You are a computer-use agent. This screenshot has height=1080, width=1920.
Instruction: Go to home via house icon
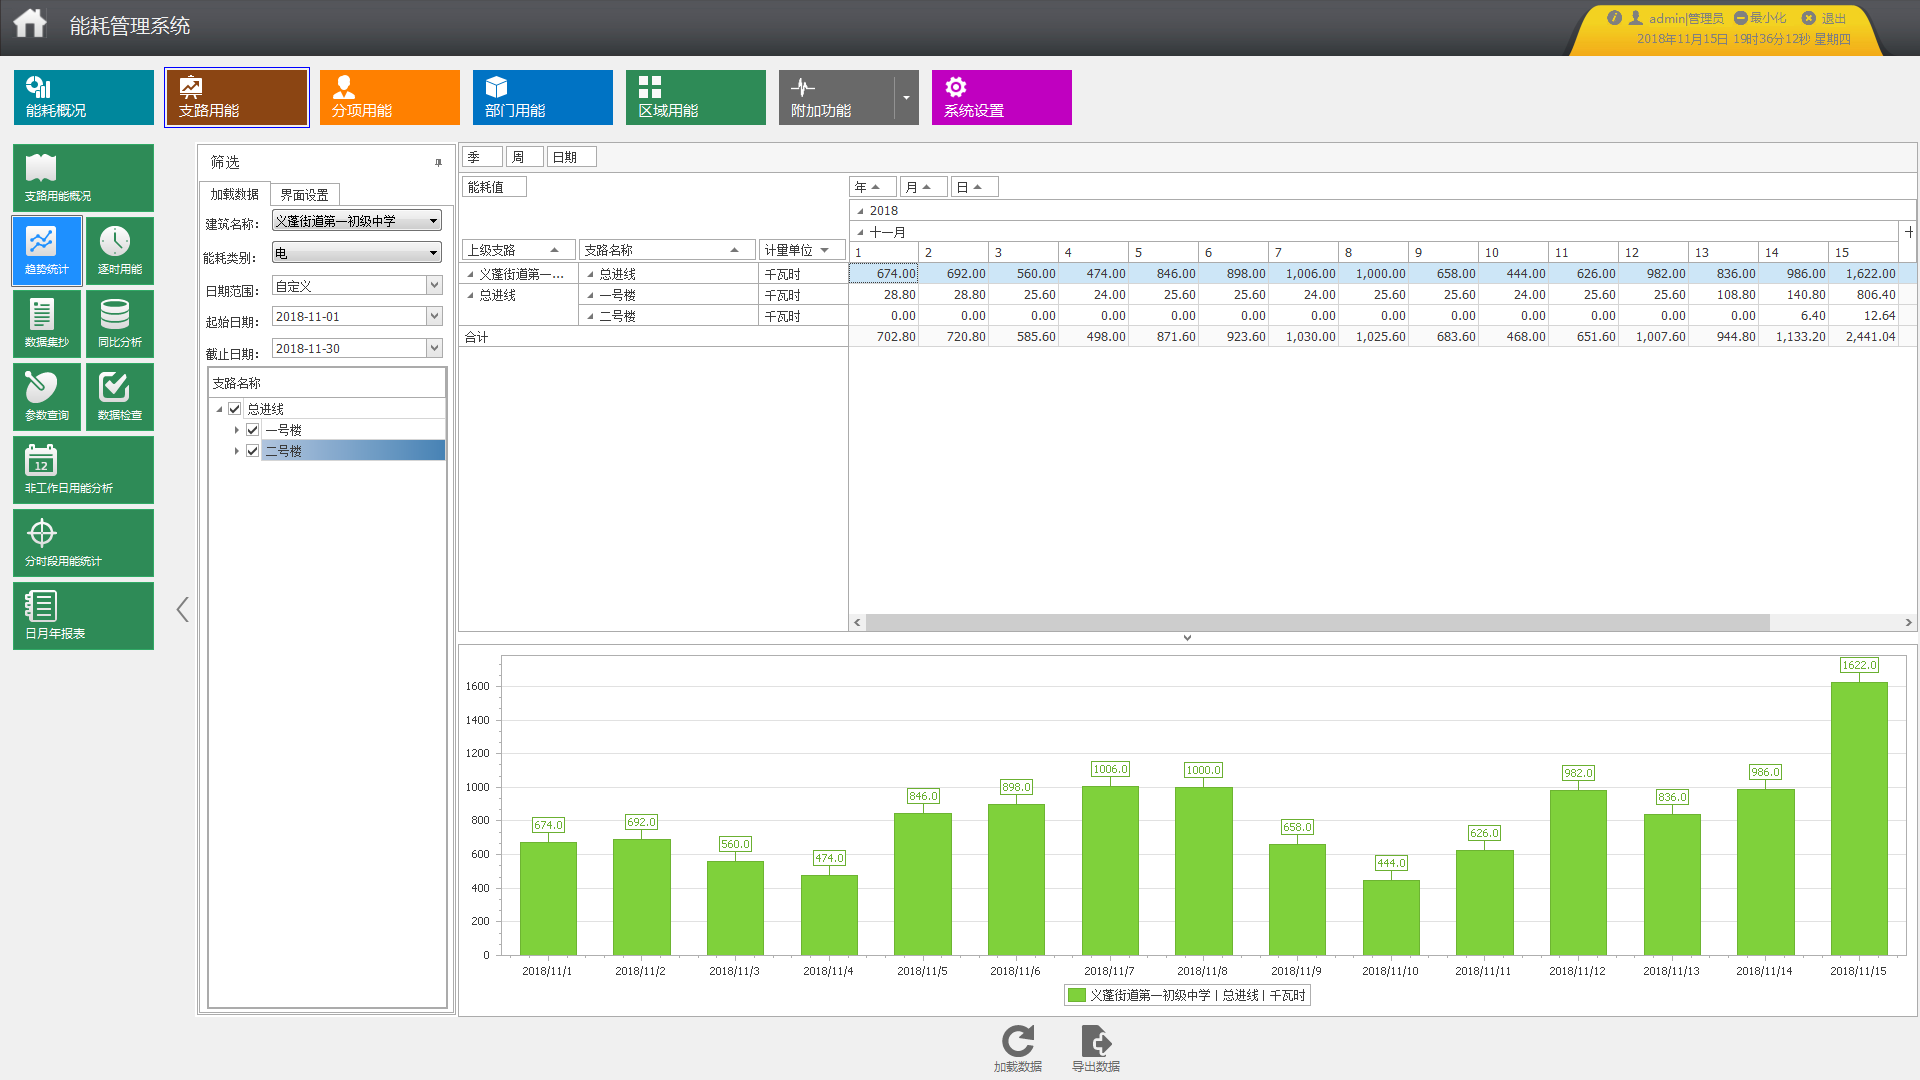pyautogui.click(x=30, y=24)
